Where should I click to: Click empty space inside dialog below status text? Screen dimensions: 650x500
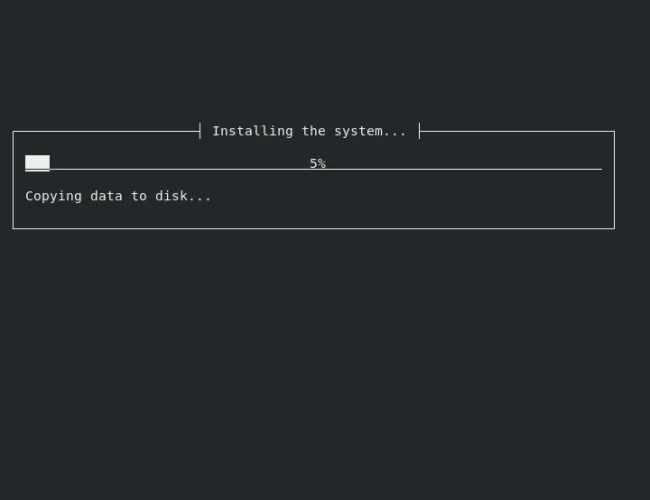tap(314, 215)
